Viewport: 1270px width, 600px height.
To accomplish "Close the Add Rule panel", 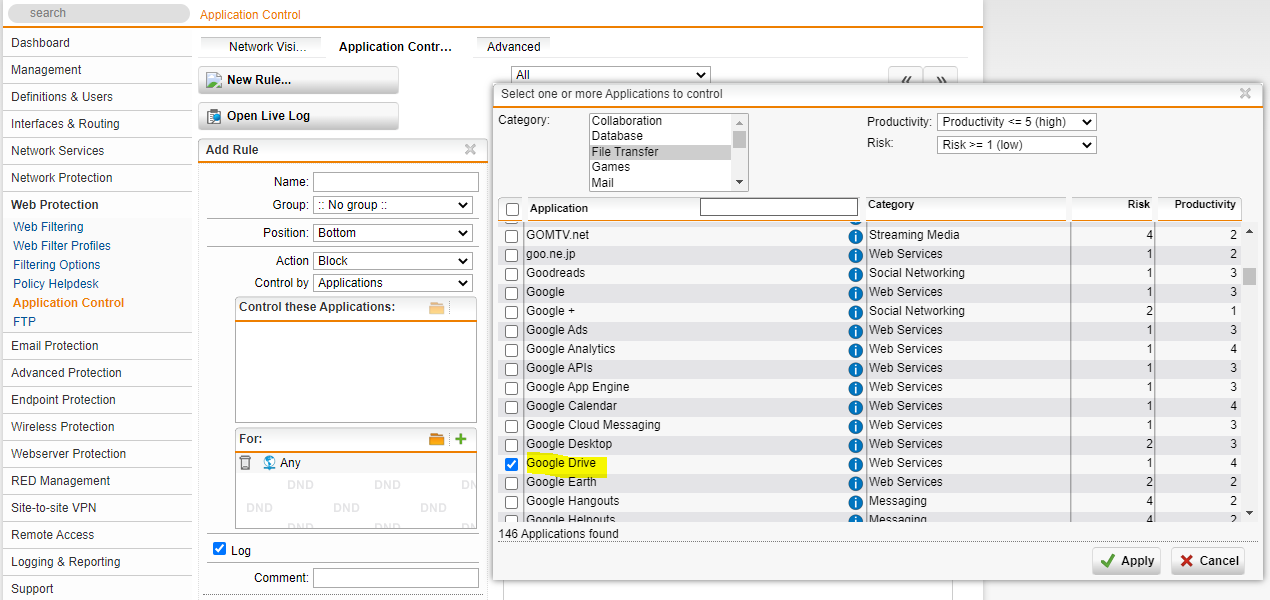I will click(x=470, y=150).
